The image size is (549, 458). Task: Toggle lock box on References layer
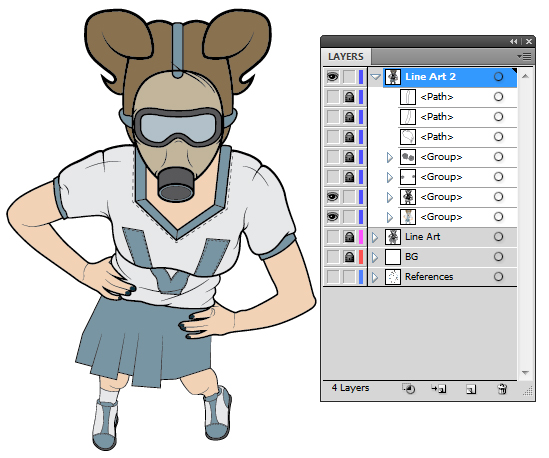pos(349,277)
